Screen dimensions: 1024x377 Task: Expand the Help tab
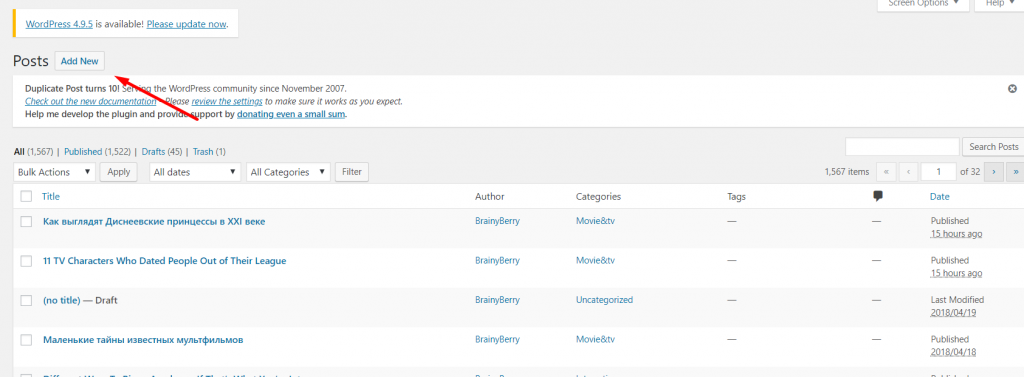tap(999, 4)
